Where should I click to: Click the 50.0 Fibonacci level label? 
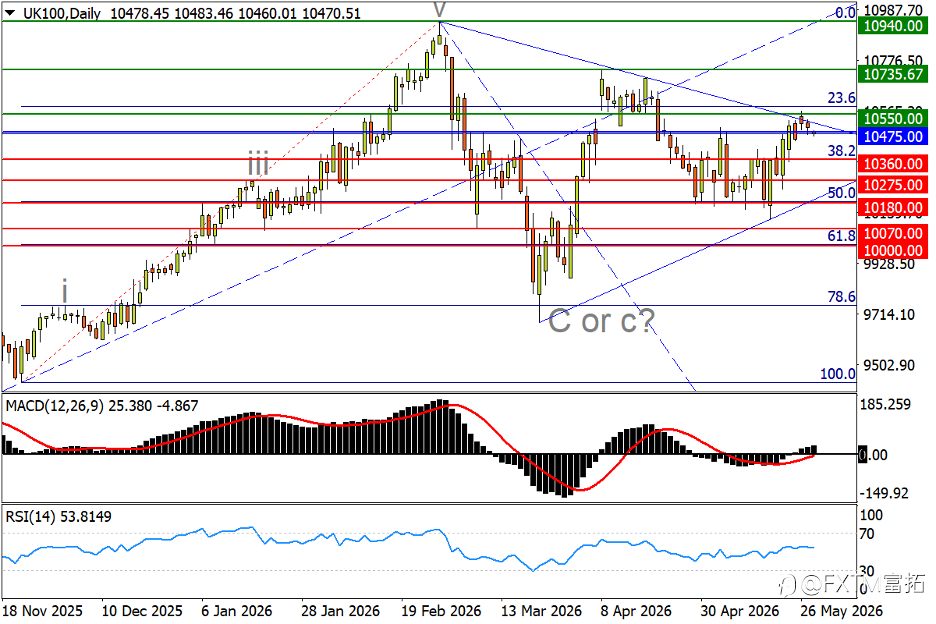pyautogui.click(x=841, y=193)
